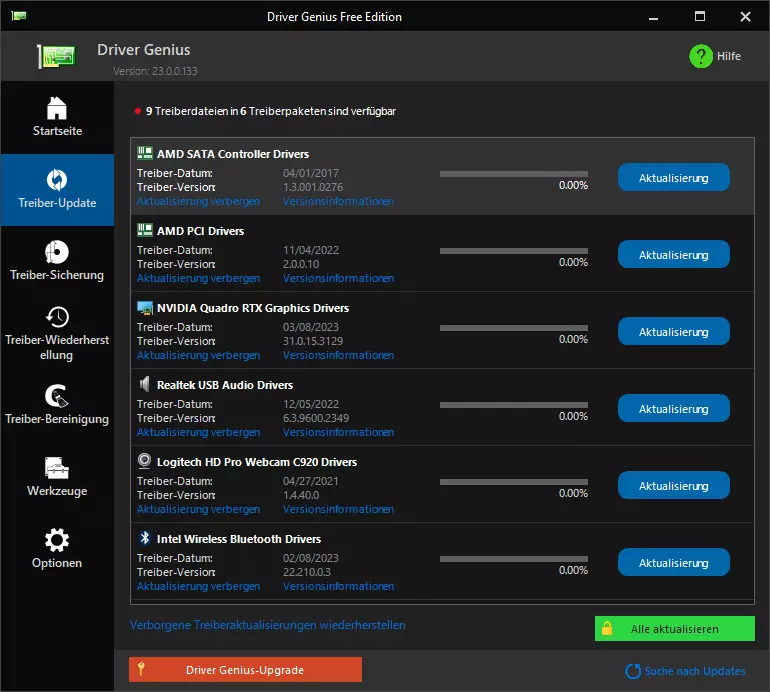The height and width of the screenshot is (692, 770).
Task: Click the Logitech C920 webcam icon
Action: click(x=144, y=461)
